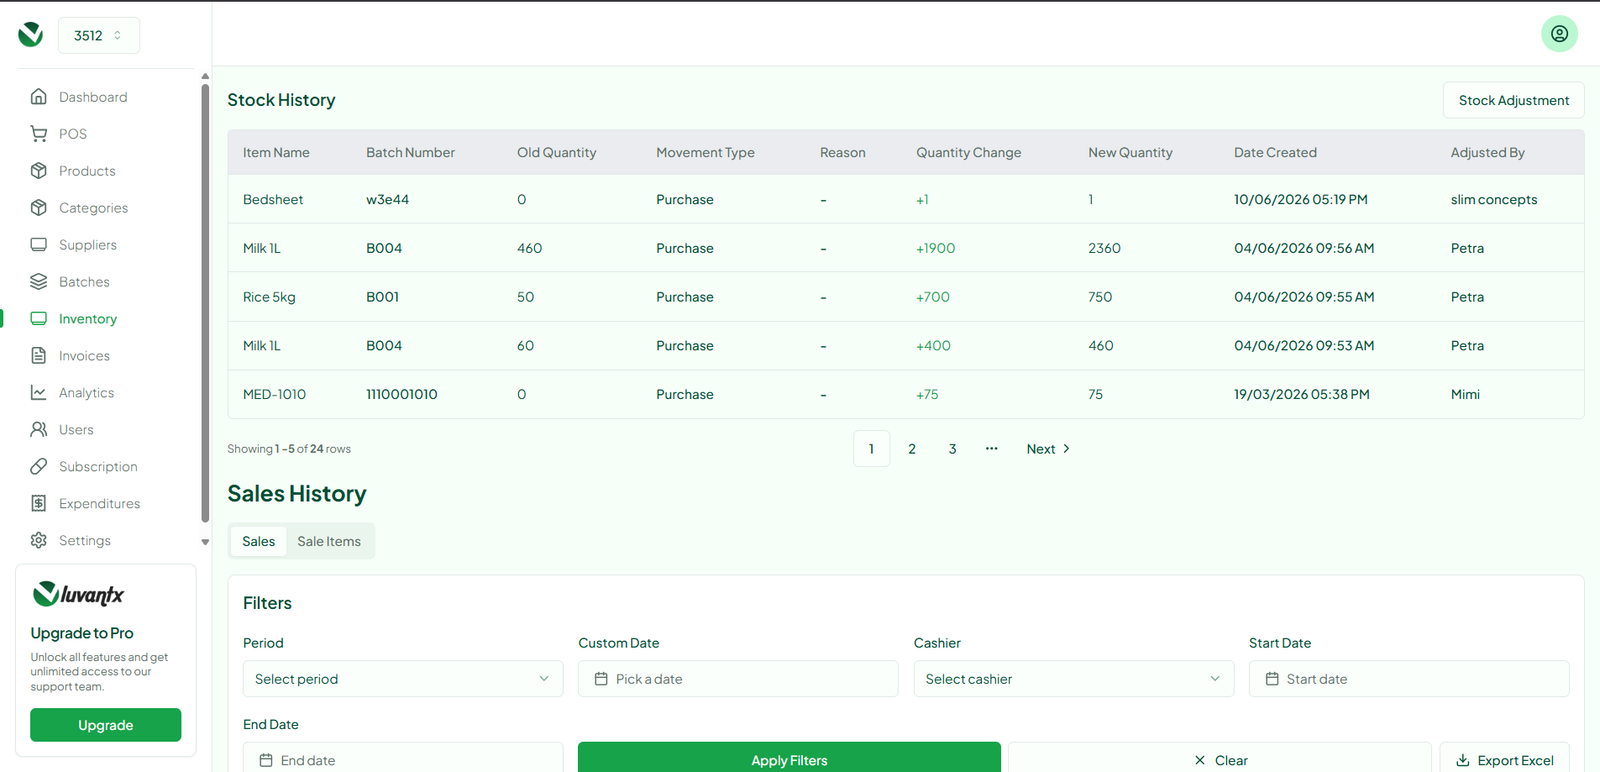This screenshot has width=1600, height=772.
Task: Go to page 2 of stock history
Action: tap(912, 449)
